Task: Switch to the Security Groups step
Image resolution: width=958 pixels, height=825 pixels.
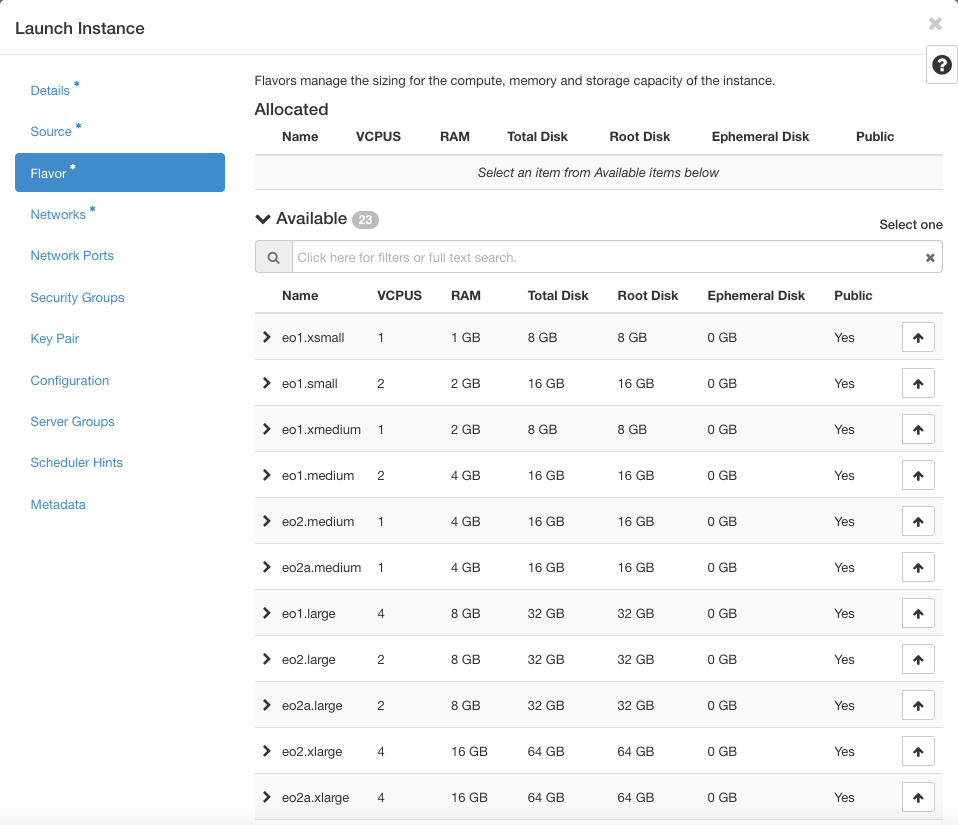Action: click(x=77, y=298)
